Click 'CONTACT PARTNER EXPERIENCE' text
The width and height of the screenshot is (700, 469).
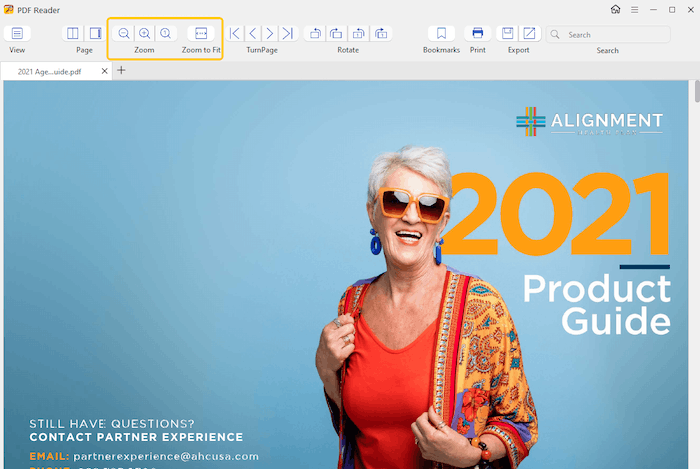point(136,437)
